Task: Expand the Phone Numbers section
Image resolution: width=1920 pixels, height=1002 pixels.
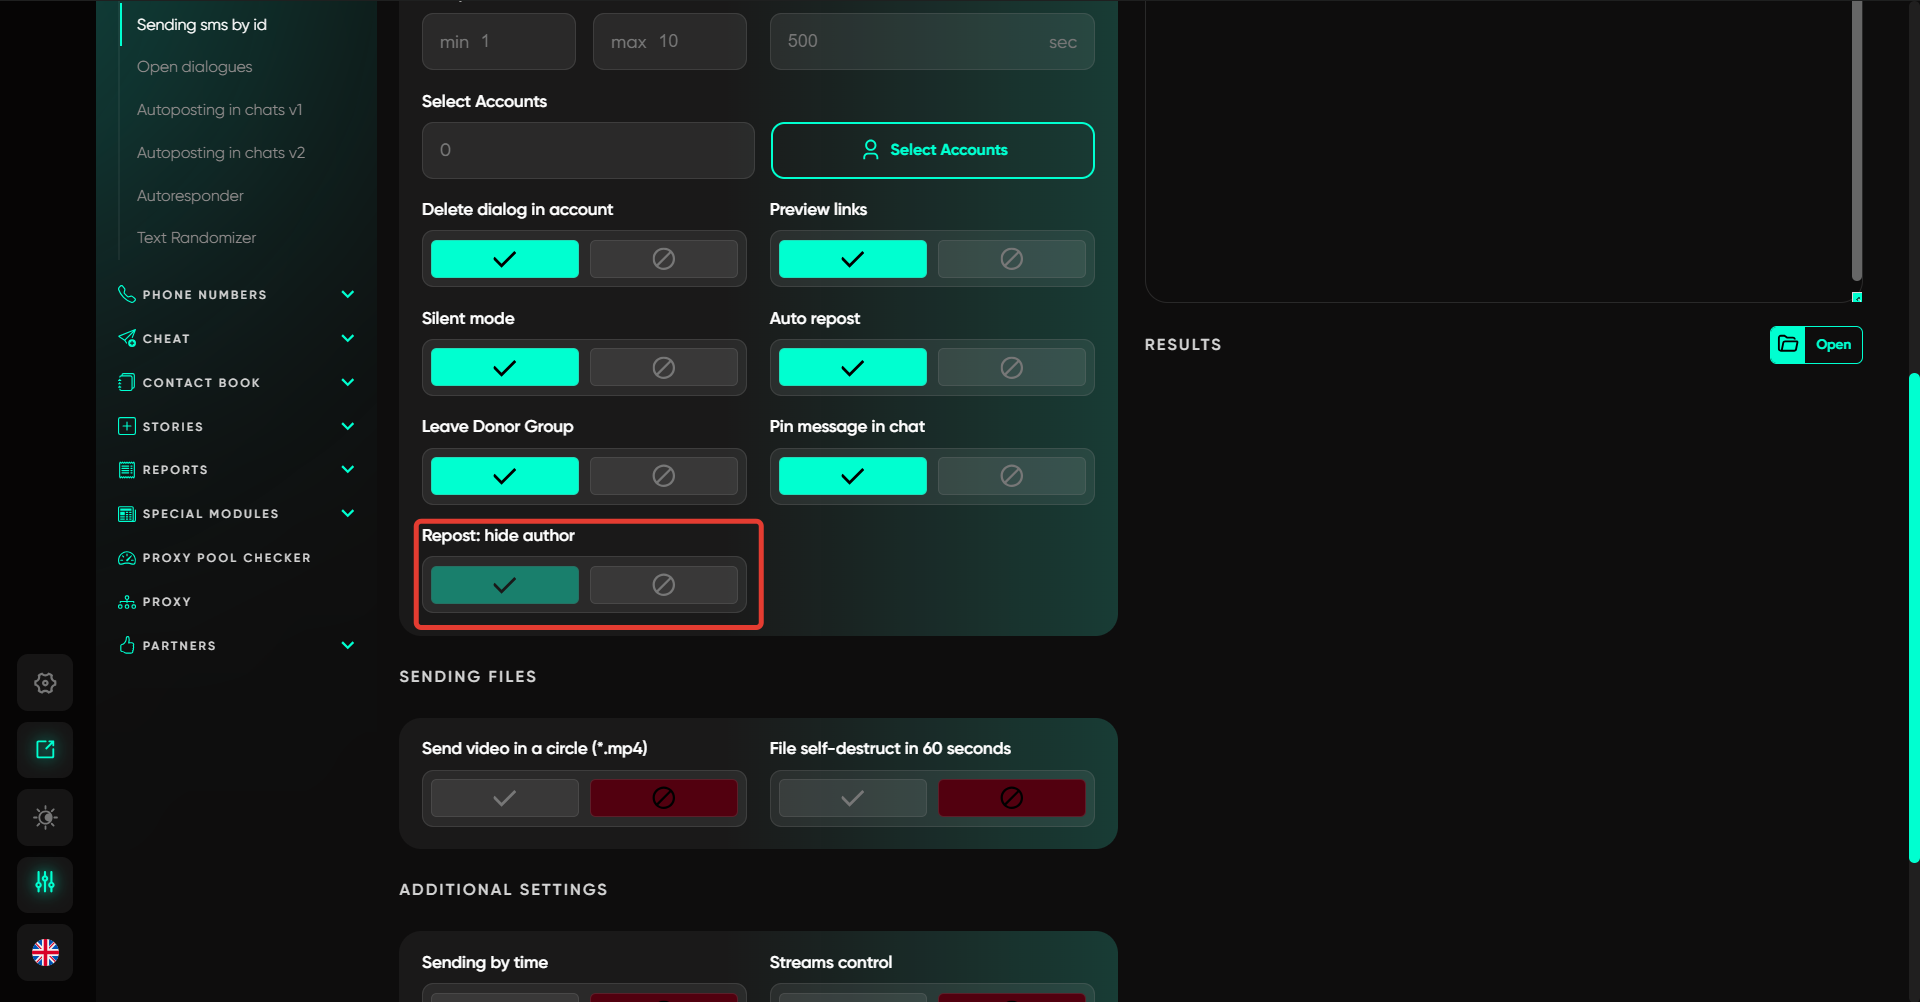Action: click(x=347, y=295)
